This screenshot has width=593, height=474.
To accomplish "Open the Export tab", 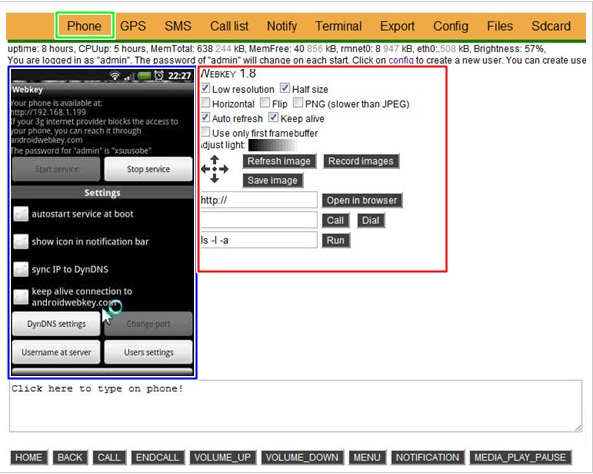I will [x=397, y=26].
